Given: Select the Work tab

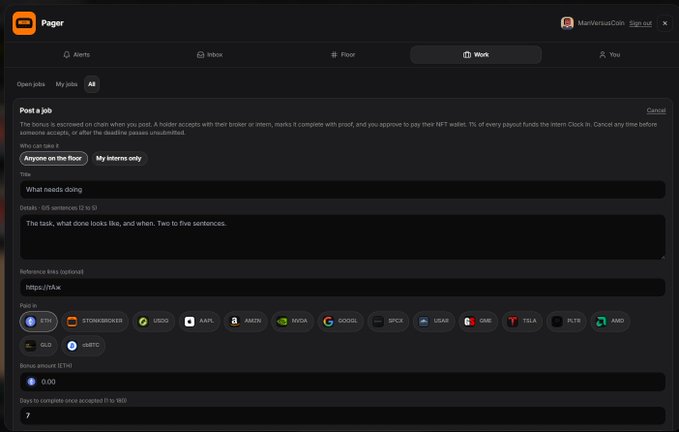Looking at the screenshot, I should coord(476,55).
